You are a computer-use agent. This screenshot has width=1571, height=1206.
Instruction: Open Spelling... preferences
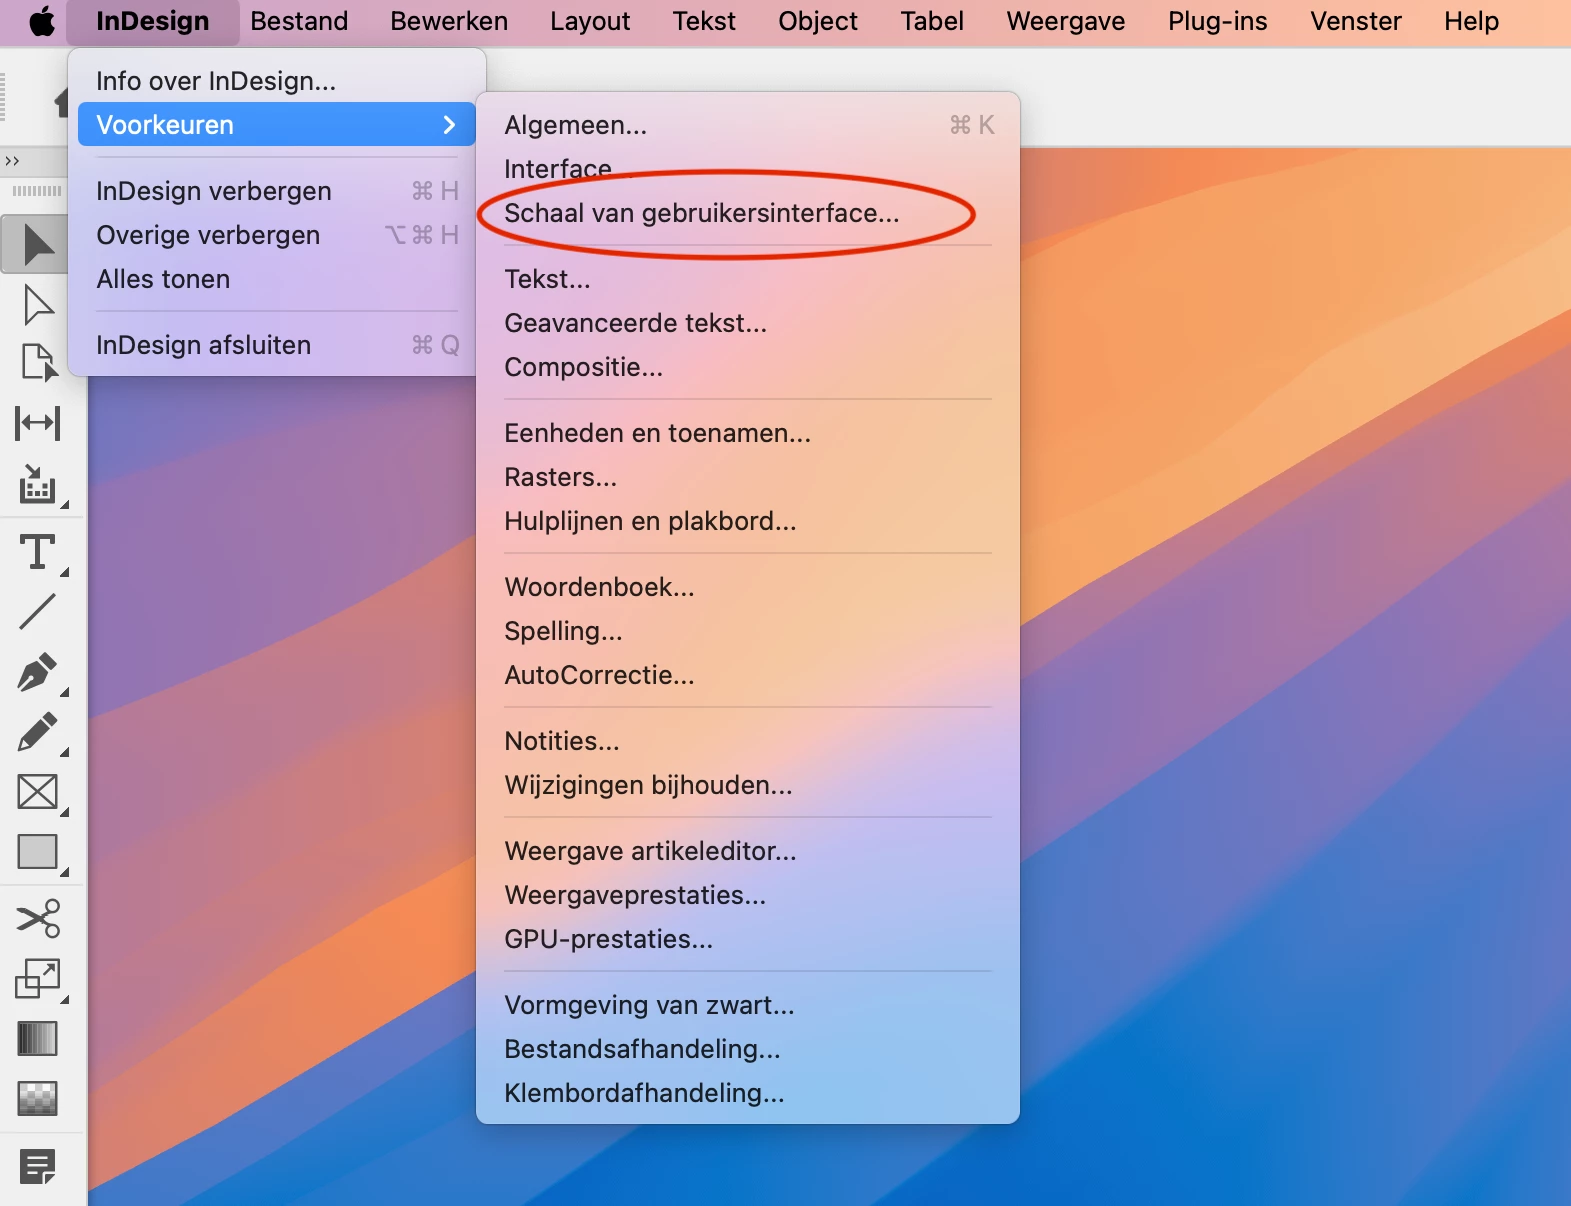click(x=748, y=631)
